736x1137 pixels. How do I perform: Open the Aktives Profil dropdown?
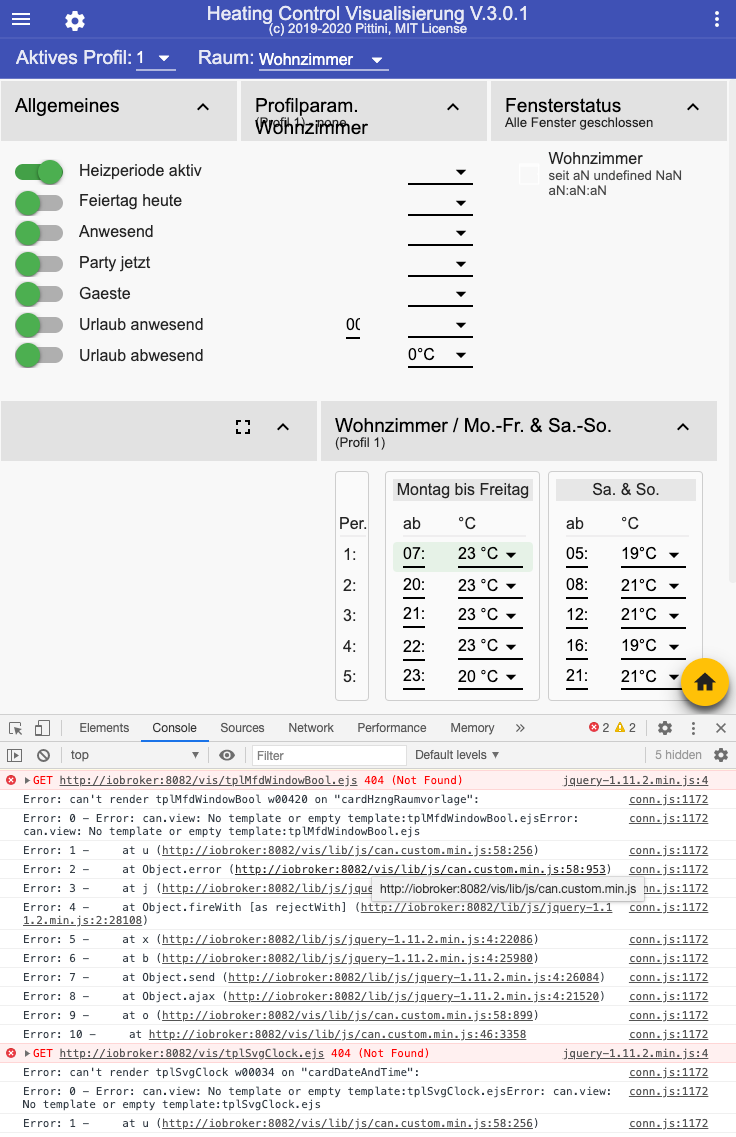[156, 59]
